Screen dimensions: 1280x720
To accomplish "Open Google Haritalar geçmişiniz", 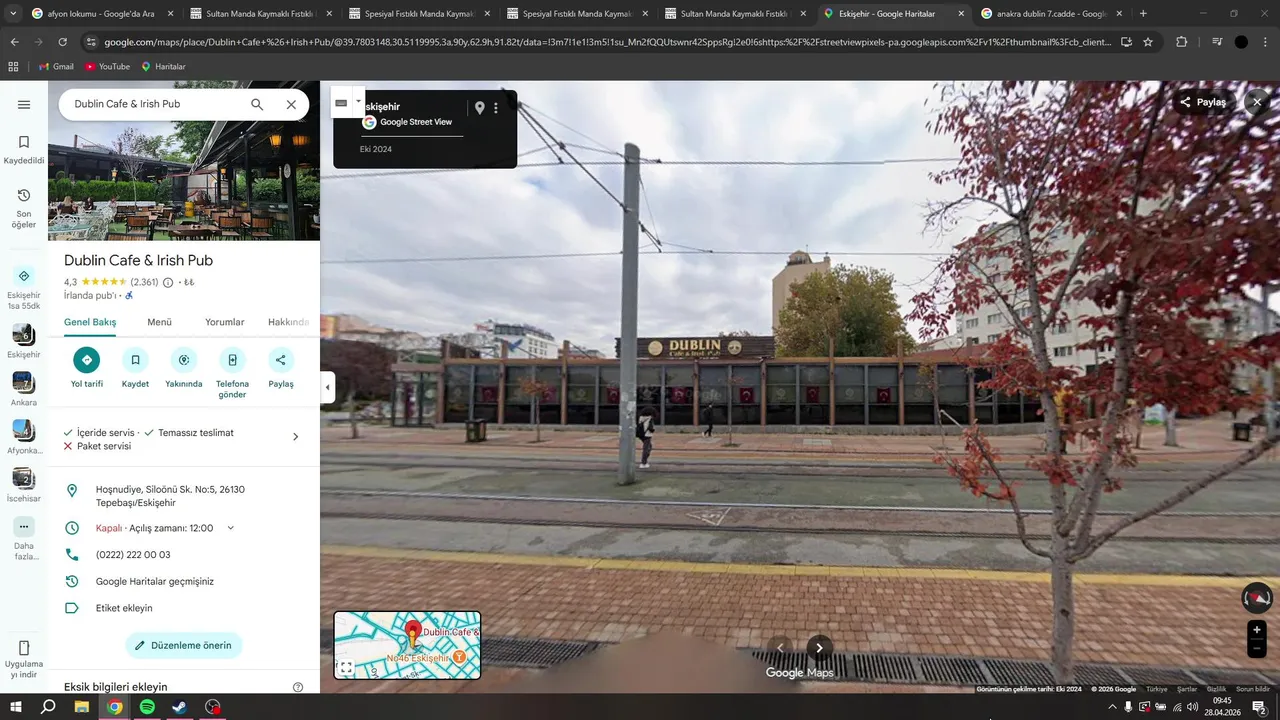I will [155, 582].
